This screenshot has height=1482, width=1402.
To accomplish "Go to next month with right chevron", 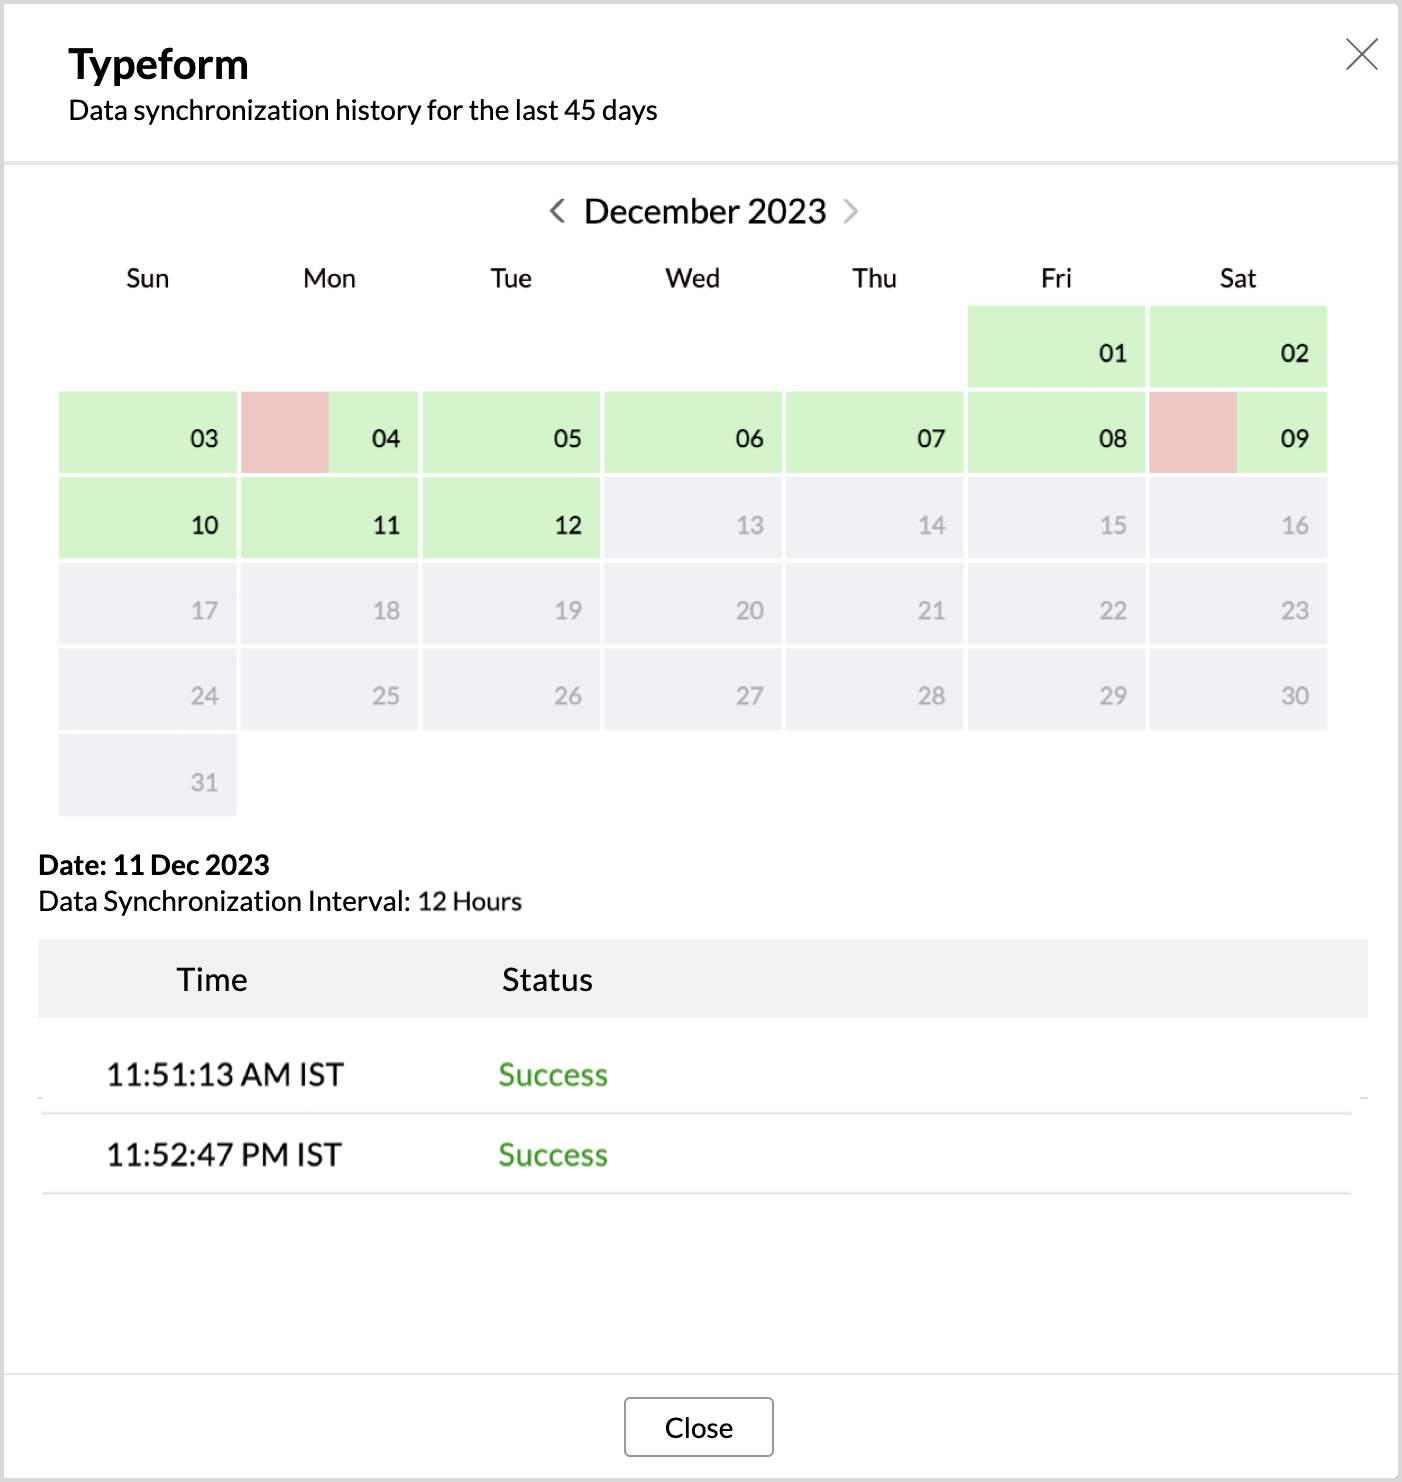I will (851, 211).
